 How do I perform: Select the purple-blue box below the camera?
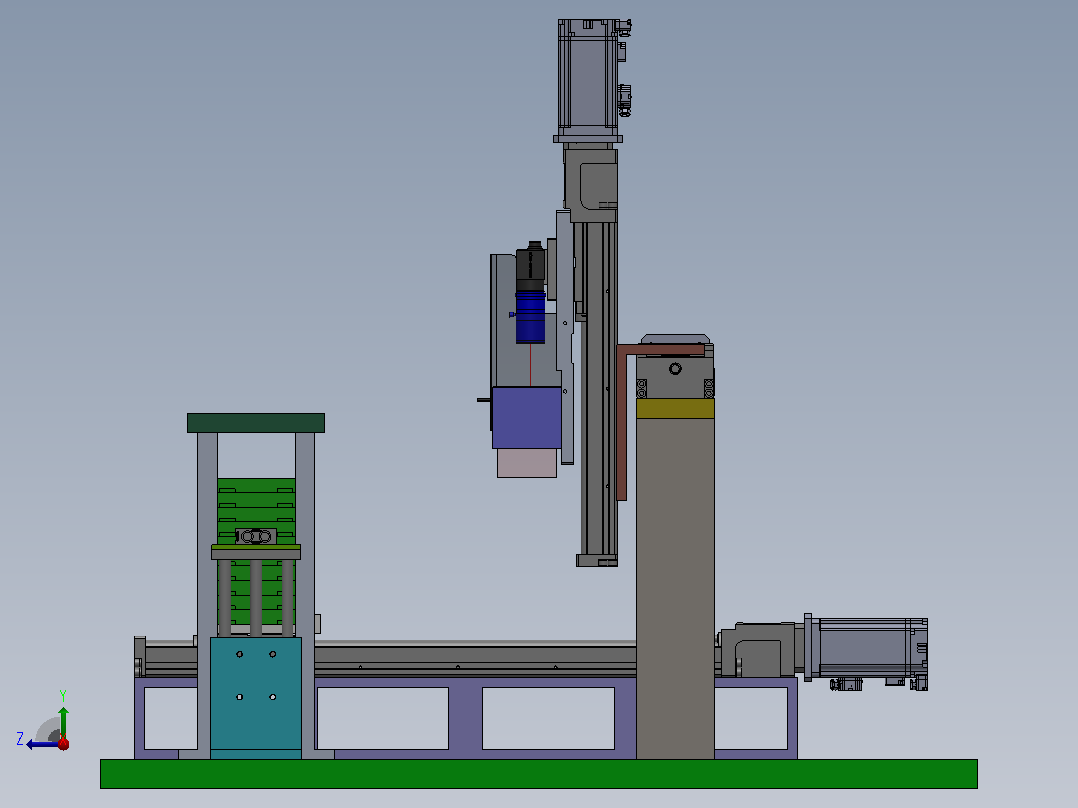pyautogui.click(x=527, y=417)
